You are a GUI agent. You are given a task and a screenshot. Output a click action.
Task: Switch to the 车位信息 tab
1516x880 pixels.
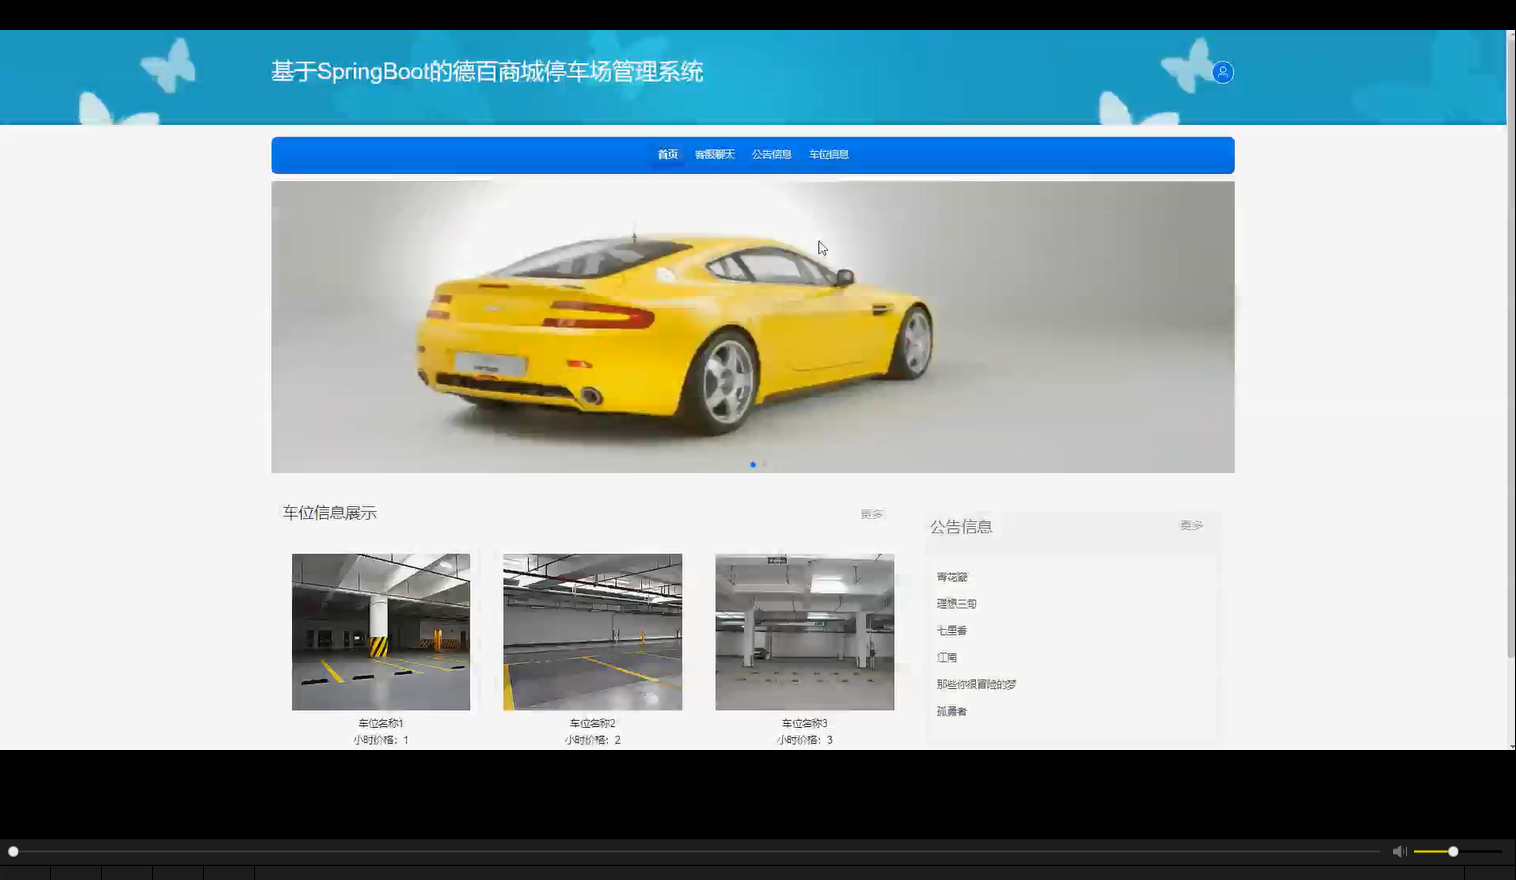click(x=829, y=154)
